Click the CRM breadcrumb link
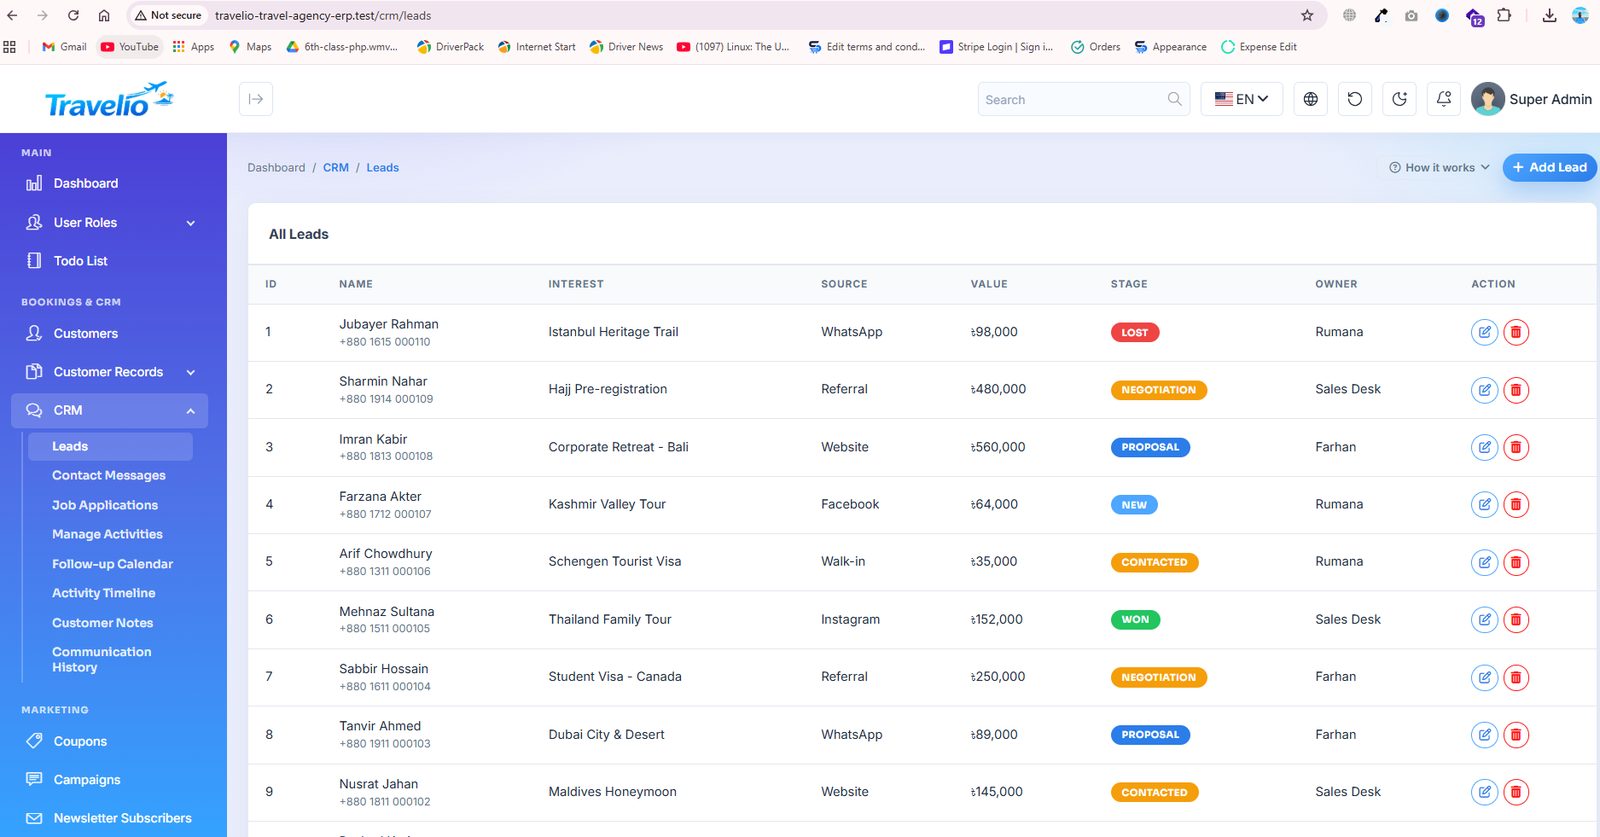This screenshot has height=837, width=1600. click(x=336, y=168)
